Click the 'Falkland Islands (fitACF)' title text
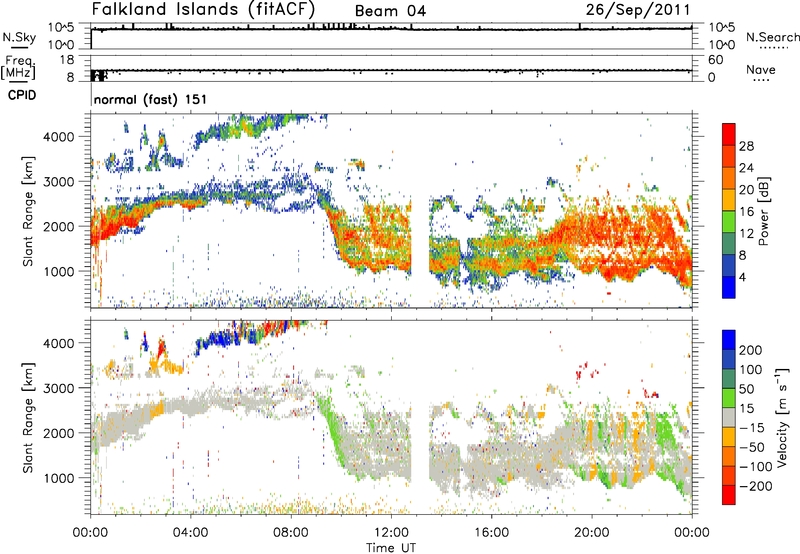Screen dimensions: 800x554 (204, 9)
